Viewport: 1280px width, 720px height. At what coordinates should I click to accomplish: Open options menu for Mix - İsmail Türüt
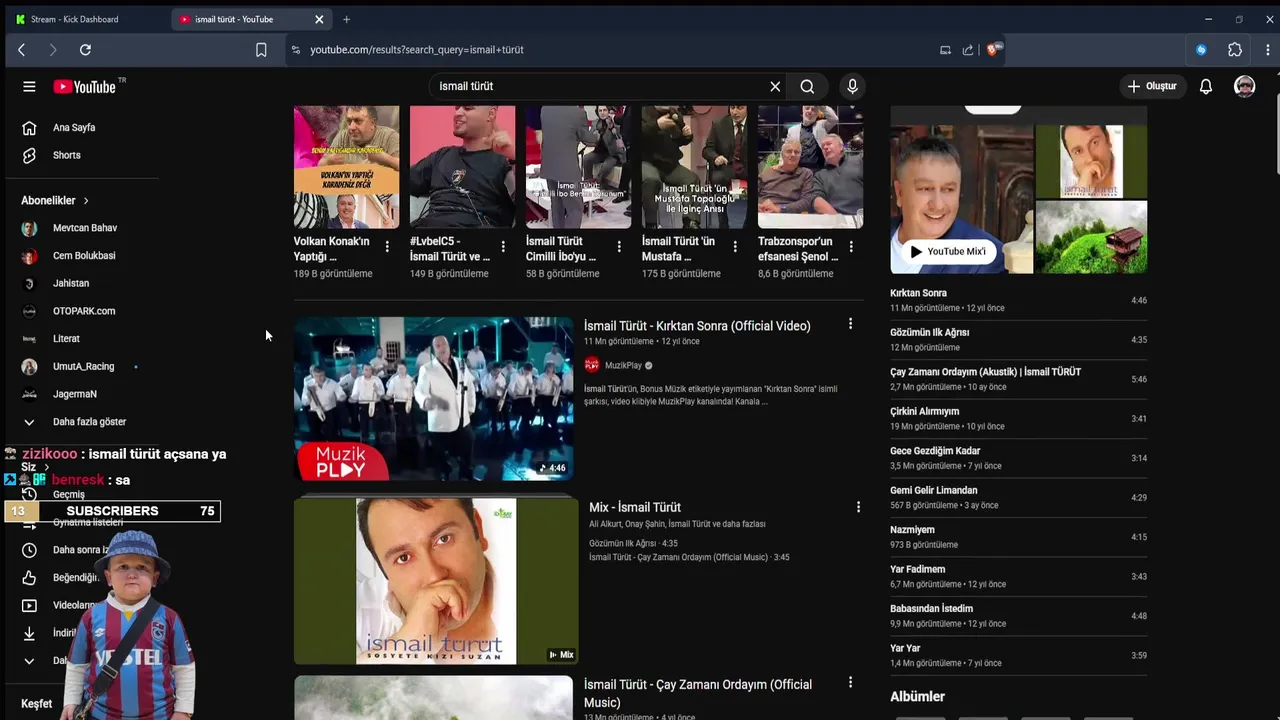(858, 507)
